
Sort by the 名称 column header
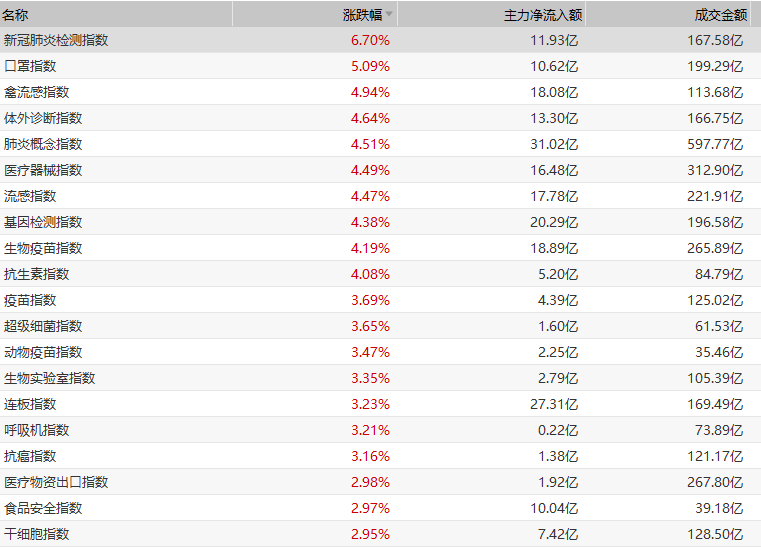(16, 15)
